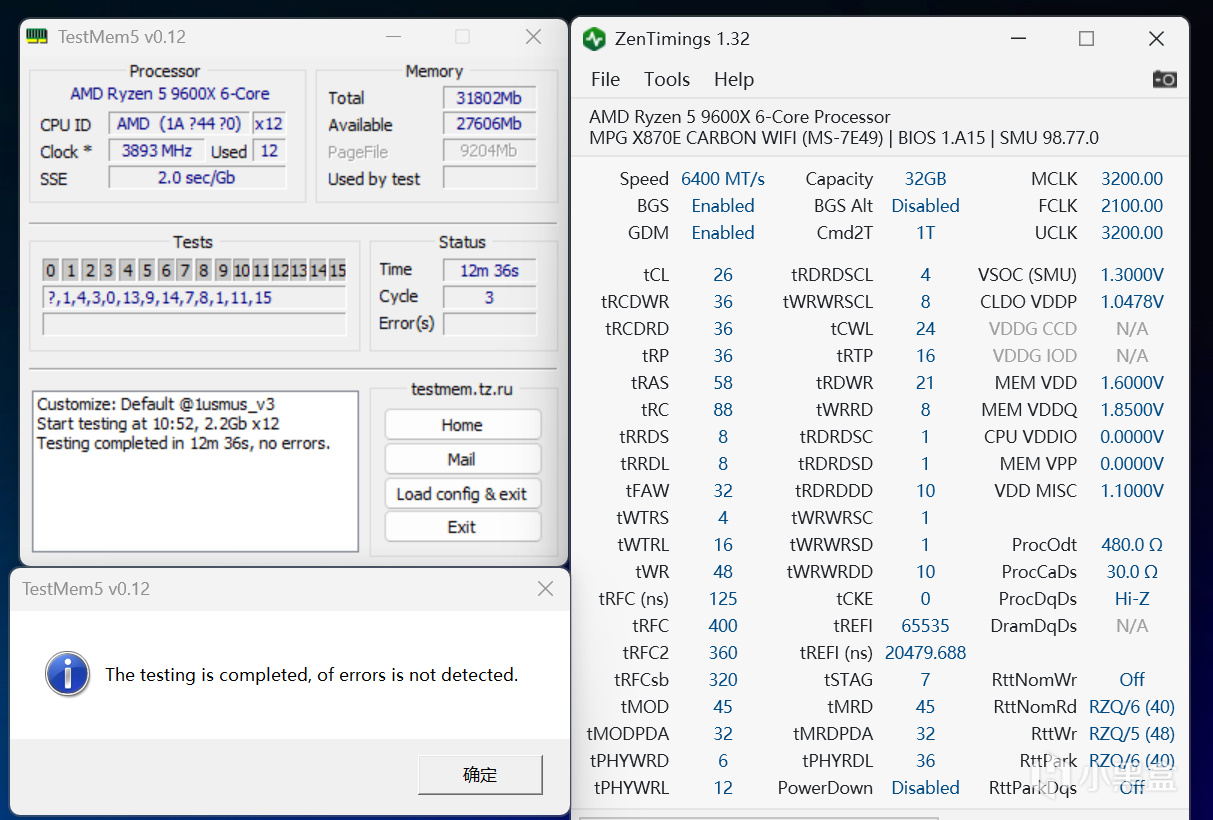
Task: Open the Help menu in ZenTimings
Action: coord(733,79)
